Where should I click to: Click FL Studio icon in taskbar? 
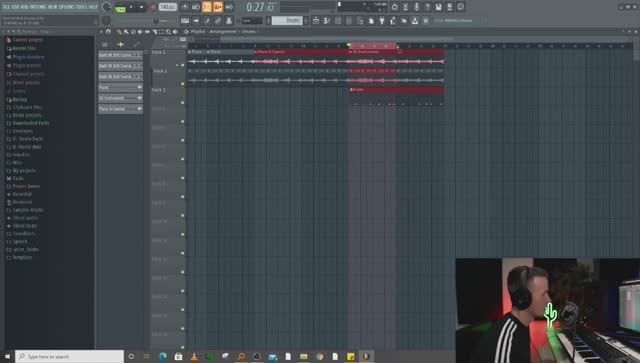pyautogui.click(x=366, y=356)
